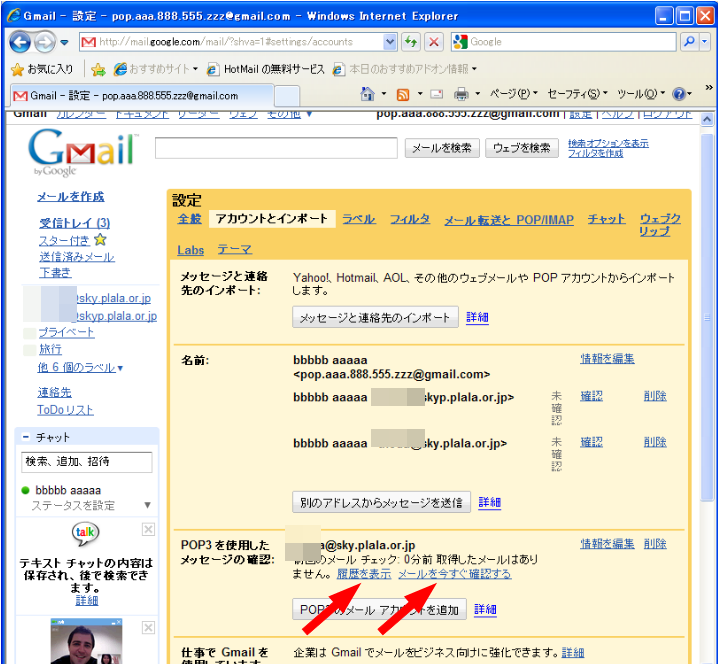Click メールを作成 compose link
This screenshot has width=718, height=664.
[71, 197]
